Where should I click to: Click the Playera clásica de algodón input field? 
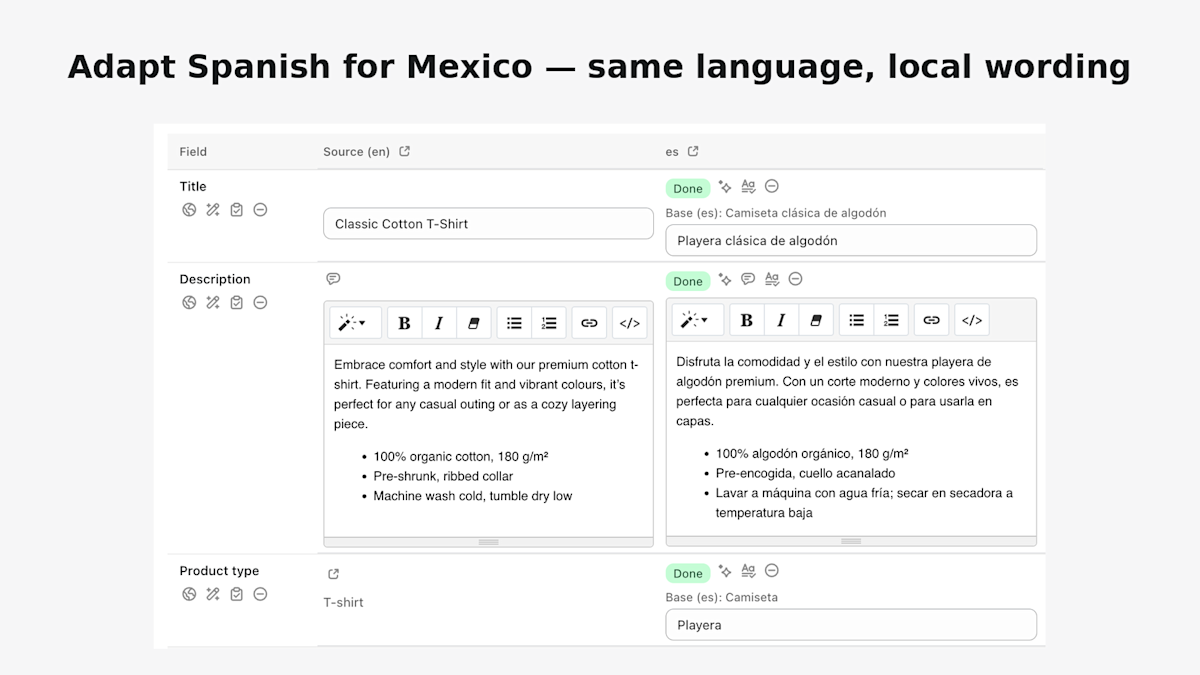pyautogui.click(x=851, y=240)
